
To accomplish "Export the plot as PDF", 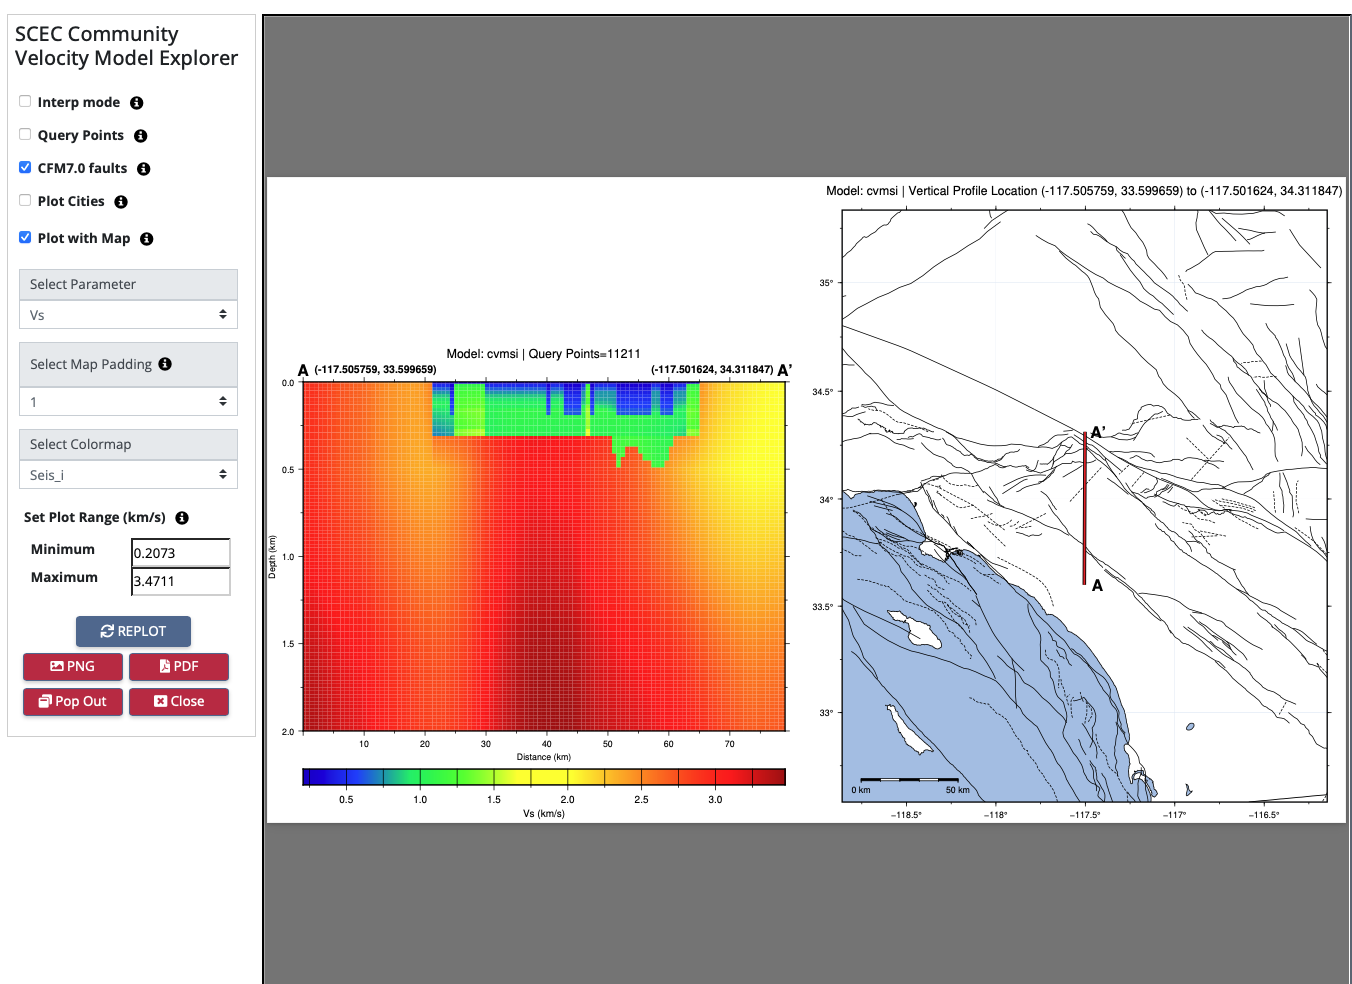I will pyautogui.click(x=179, y=666).
